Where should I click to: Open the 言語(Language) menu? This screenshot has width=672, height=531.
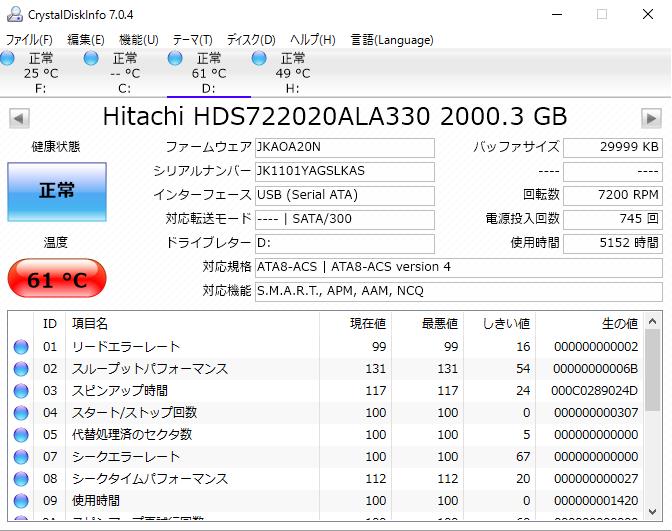(x=392, y=40)
